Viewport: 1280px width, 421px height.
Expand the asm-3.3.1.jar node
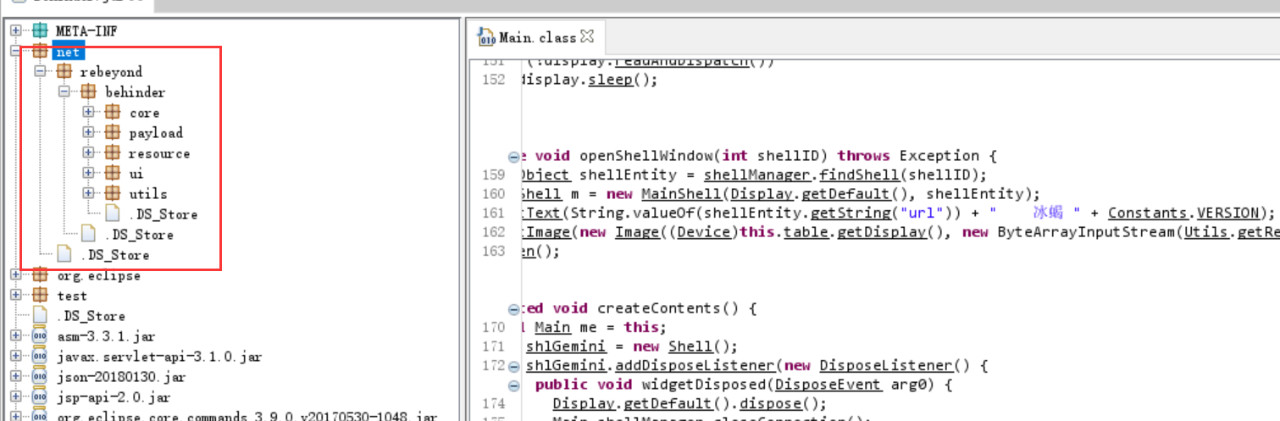(x=16, y=336)
